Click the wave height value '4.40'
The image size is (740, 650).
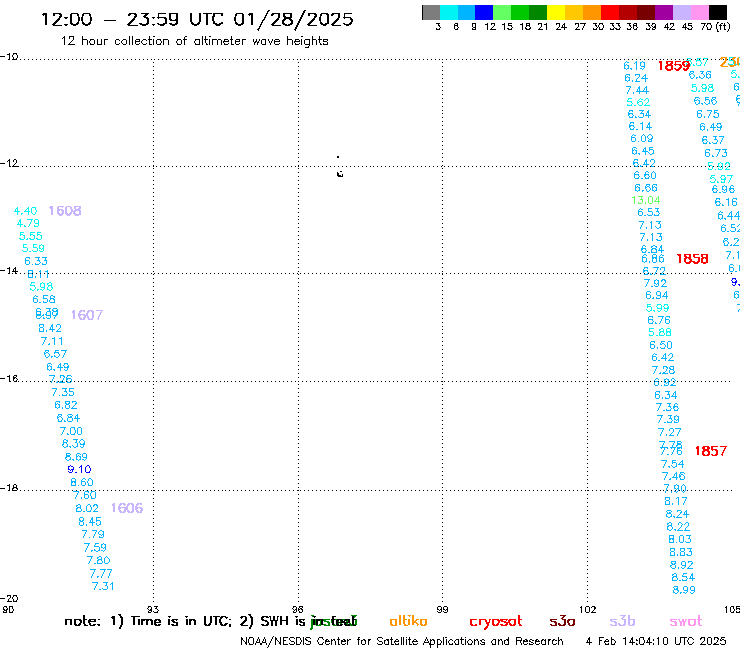coord(25,211)
